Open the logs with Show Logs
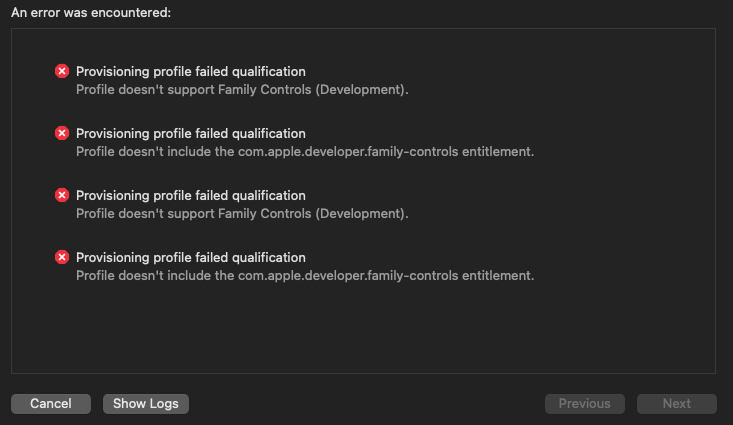Image resolution: width=733 pixels, height=425 pixels. (x=146, y=403)
